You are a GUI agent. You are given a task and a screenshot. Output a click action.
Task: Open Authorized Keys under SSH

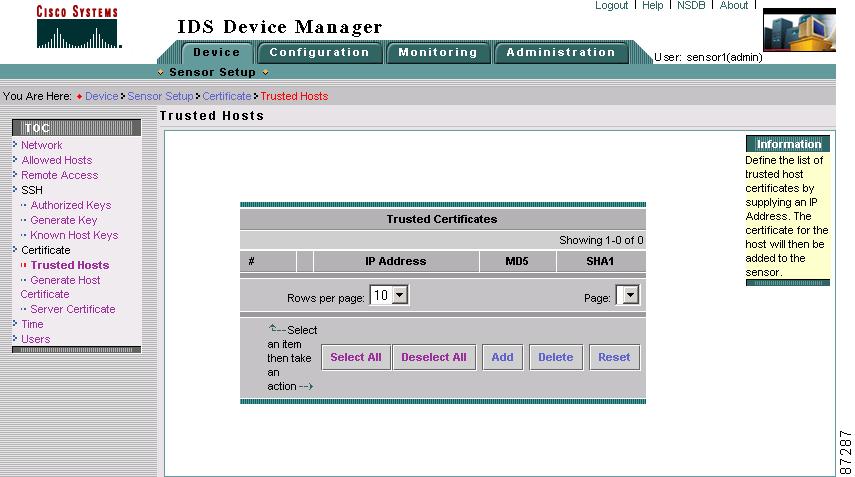coord(70,205)
